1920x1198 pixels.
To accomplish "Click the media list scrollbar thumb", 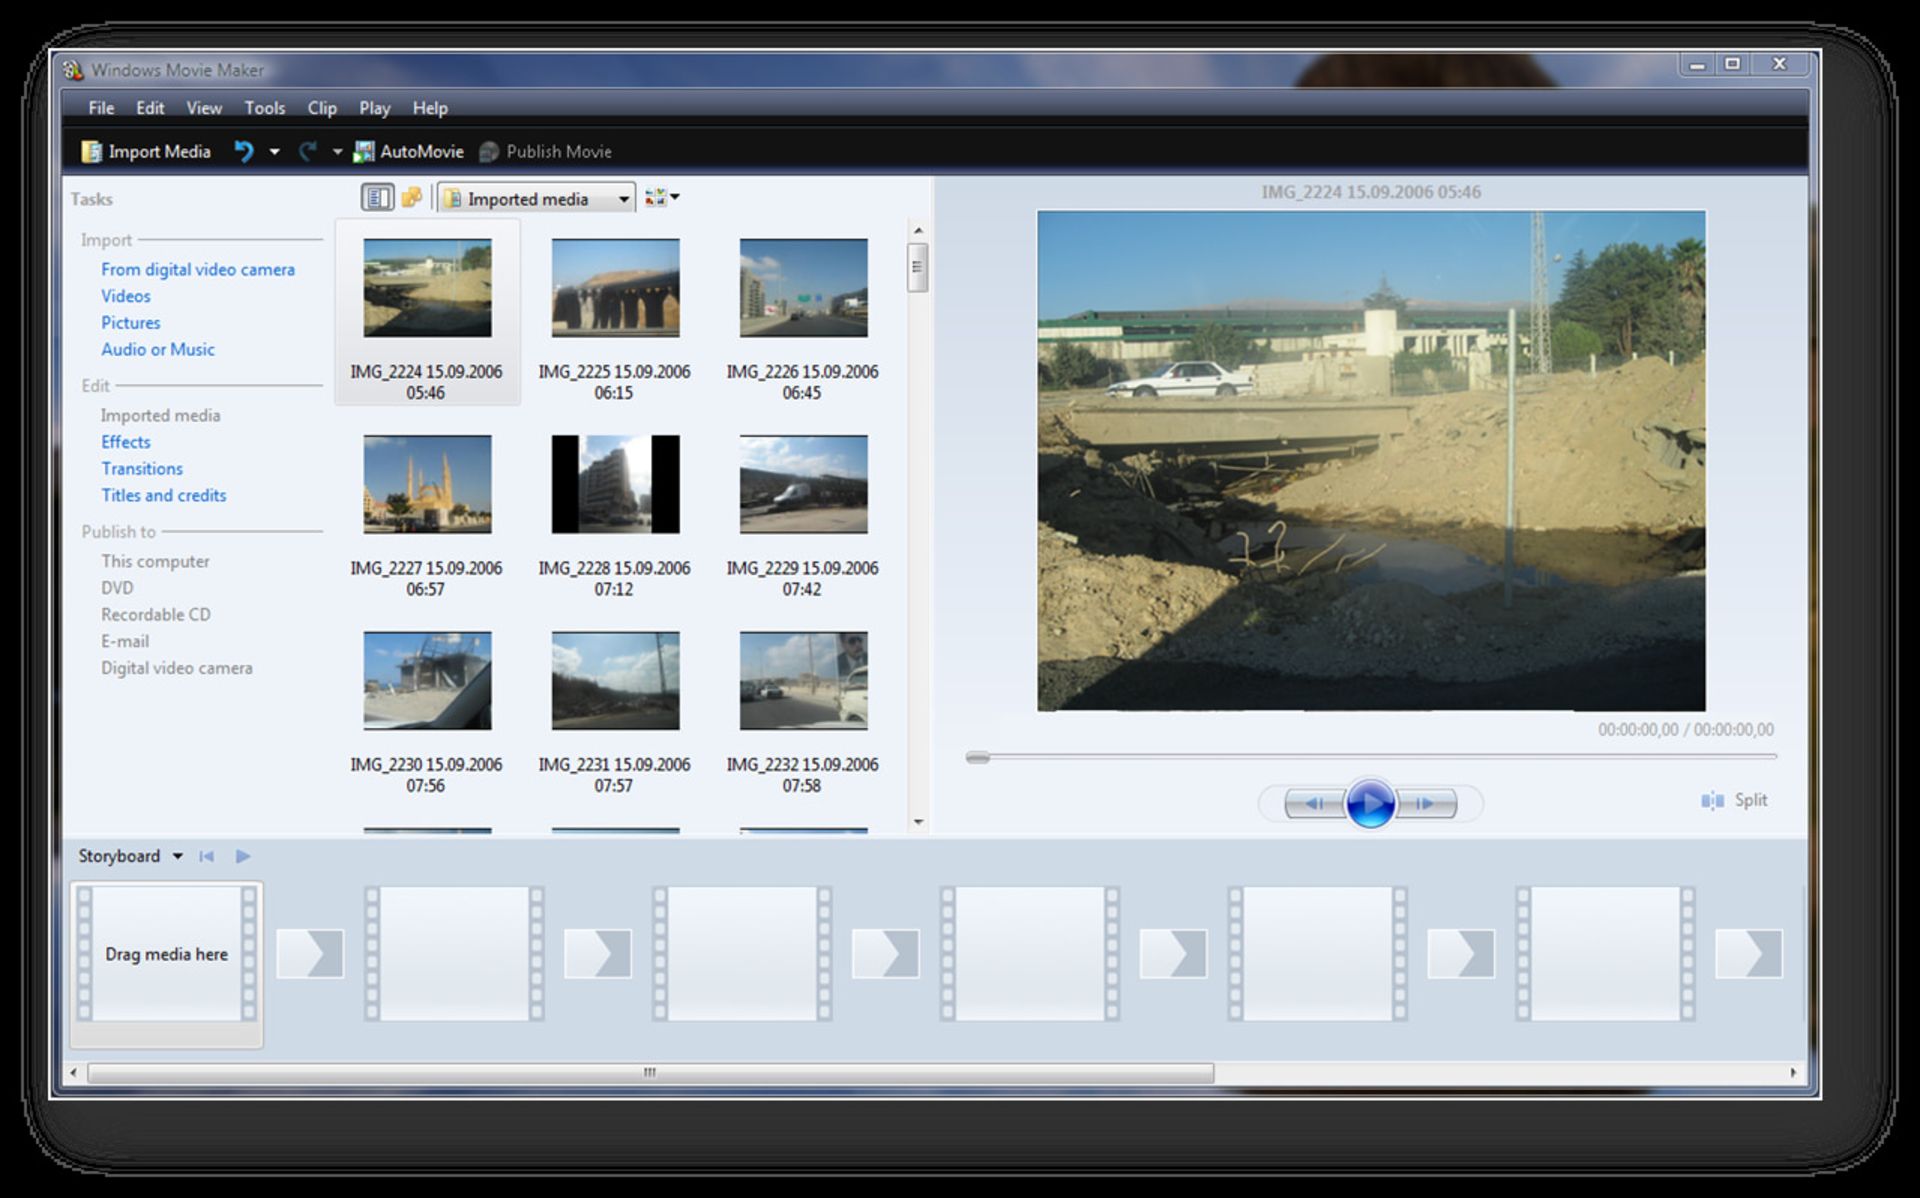I will tap(918, 267).
